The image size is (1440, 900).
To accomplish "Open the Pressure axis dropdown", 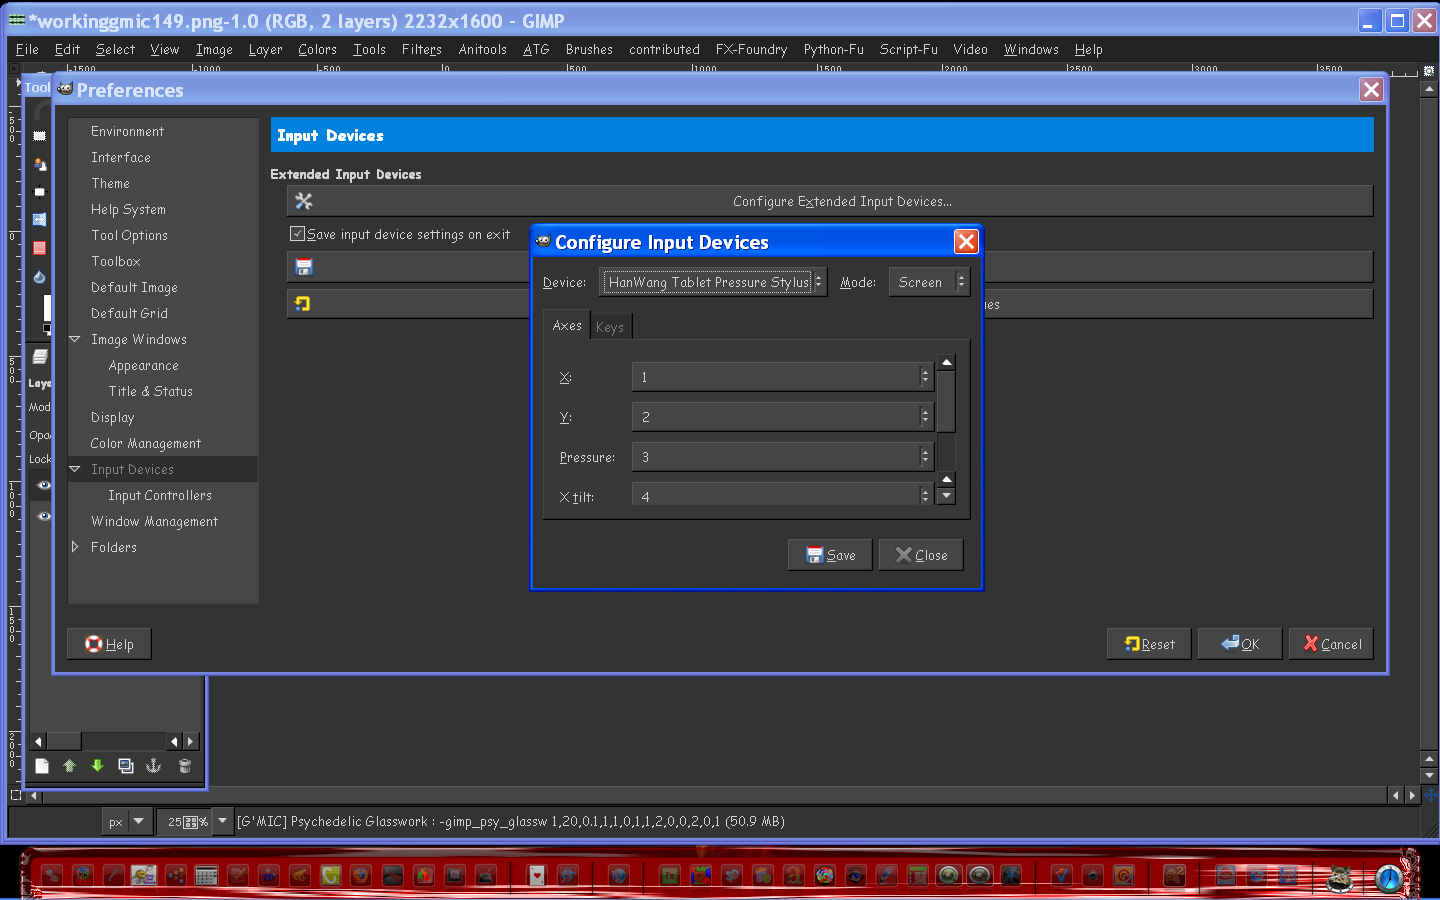I will (x=782, y=457).
